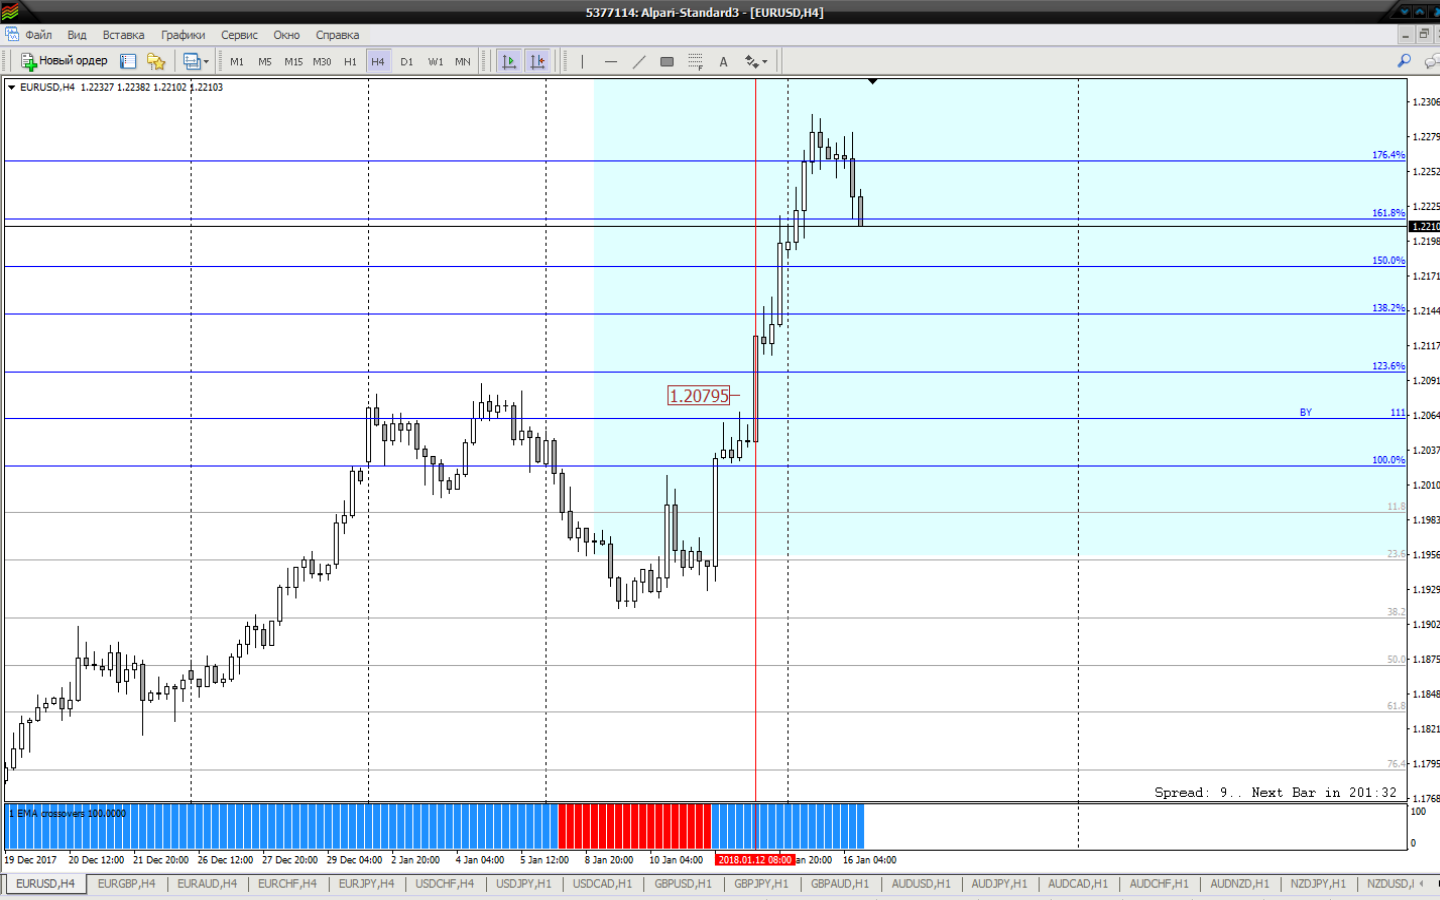Switch to the NZDJPY,H1 chart tab
1440x900 pixels.
pyautogui.click(x=1318, y=884)
